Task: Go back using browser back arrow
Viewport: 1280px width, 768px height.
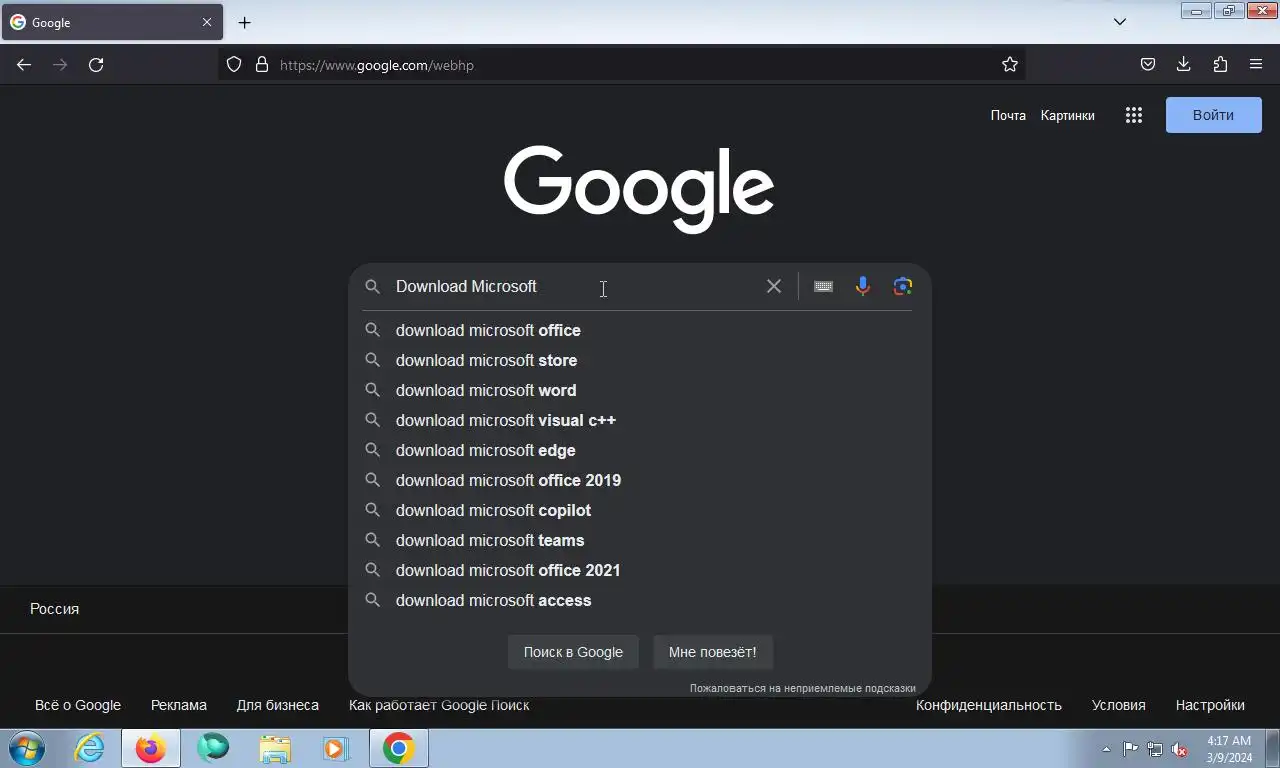Action: coord(24,65)
